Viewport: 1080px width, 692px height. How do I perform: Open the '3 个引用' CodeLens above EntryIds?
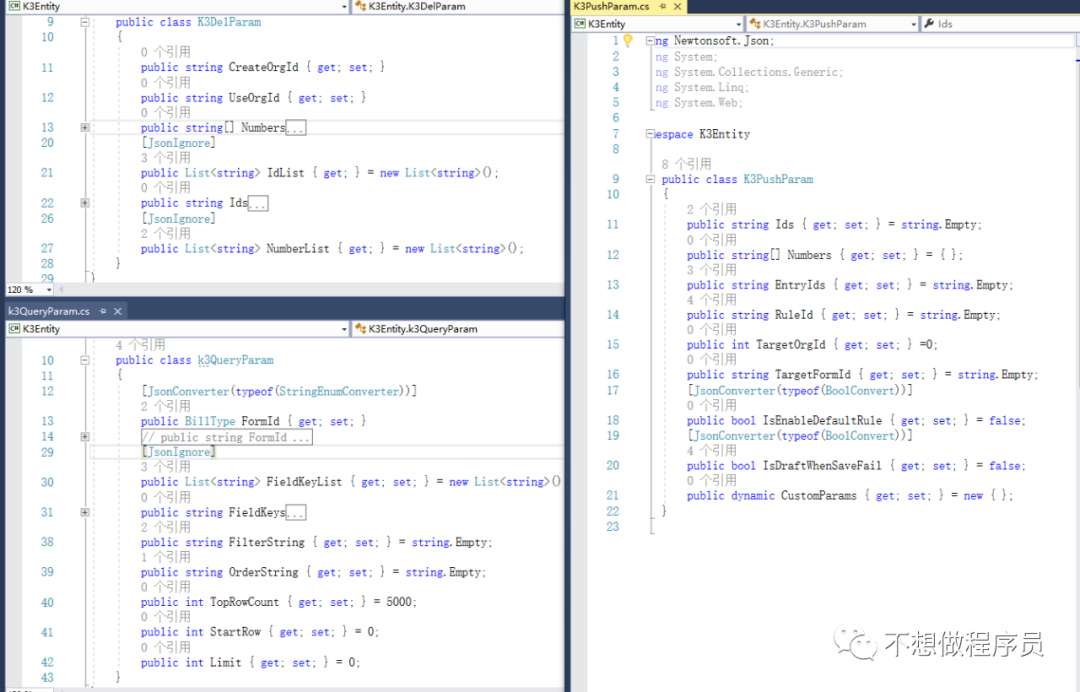tap(712, 269)
